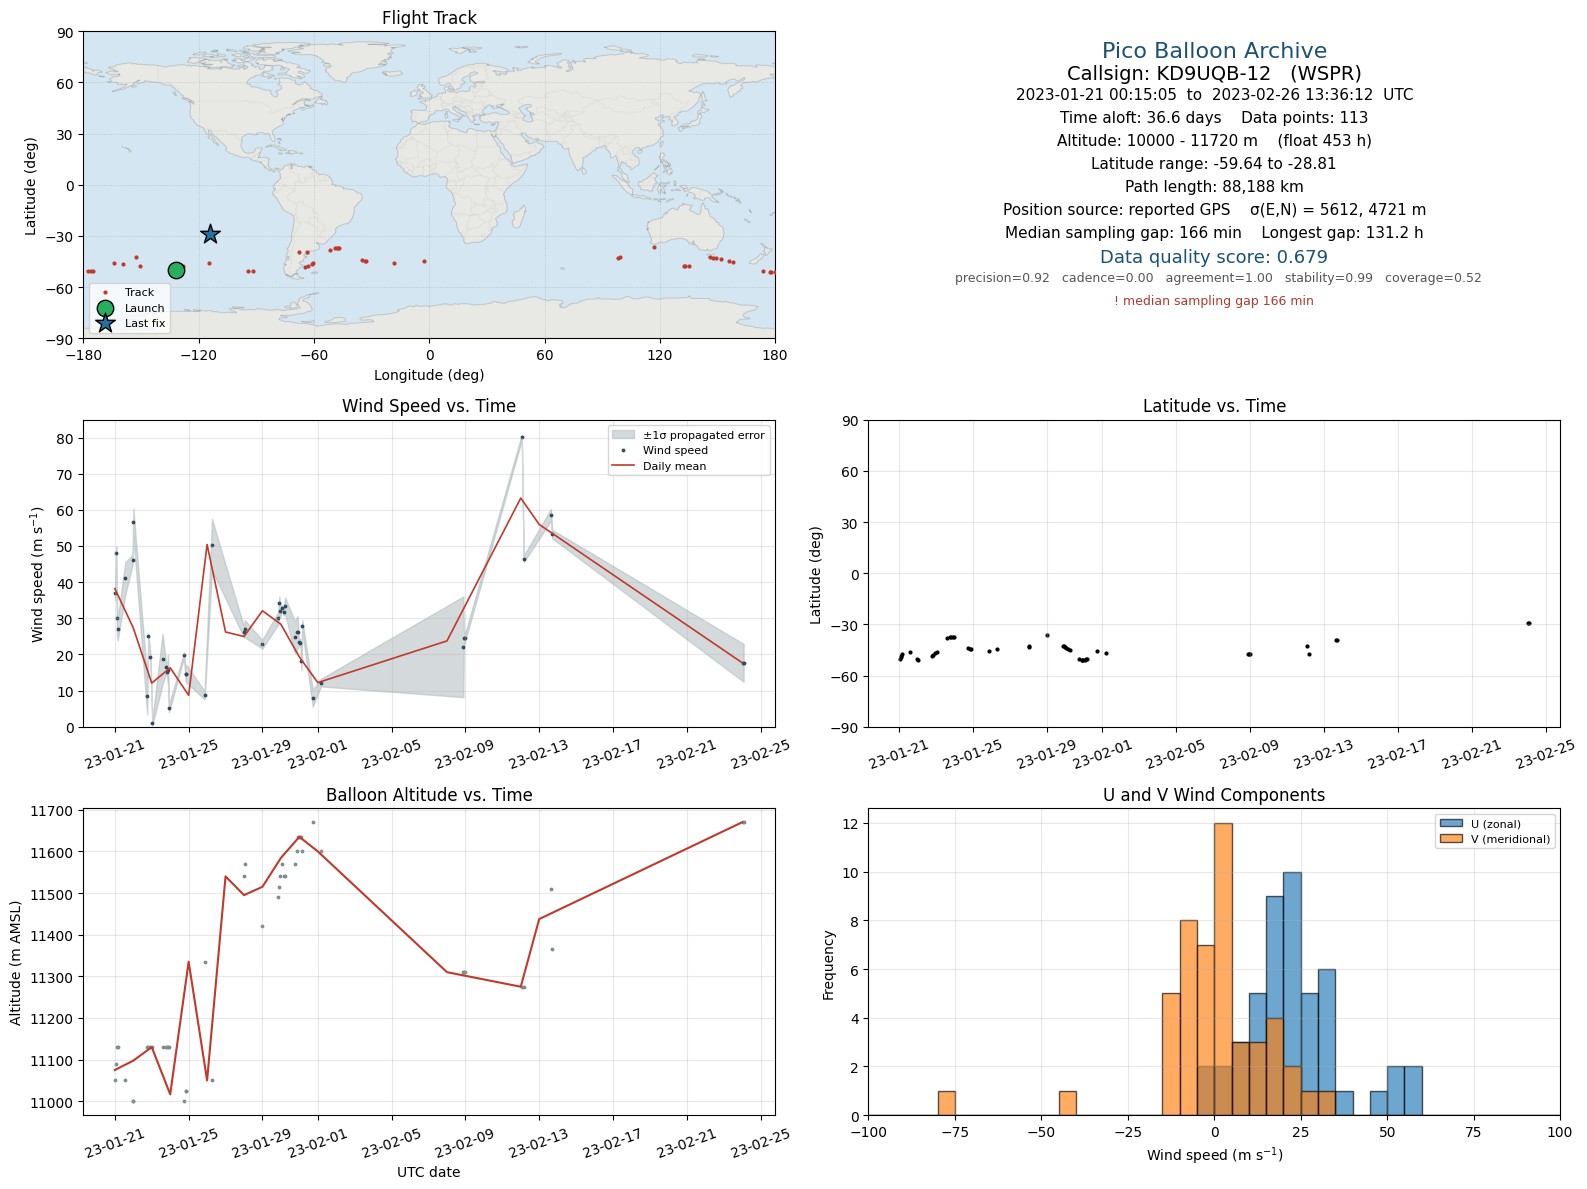Click the isolated orange bar near -75
Viewport: 1587px width, 1189px height.
pyautogui.click(x=947, y=1104)
